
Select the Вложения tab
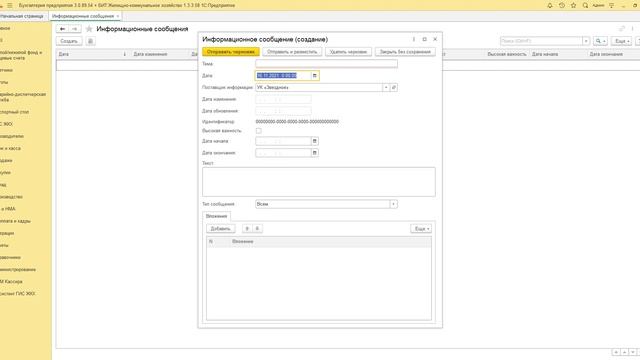click(x=216, y=216)
